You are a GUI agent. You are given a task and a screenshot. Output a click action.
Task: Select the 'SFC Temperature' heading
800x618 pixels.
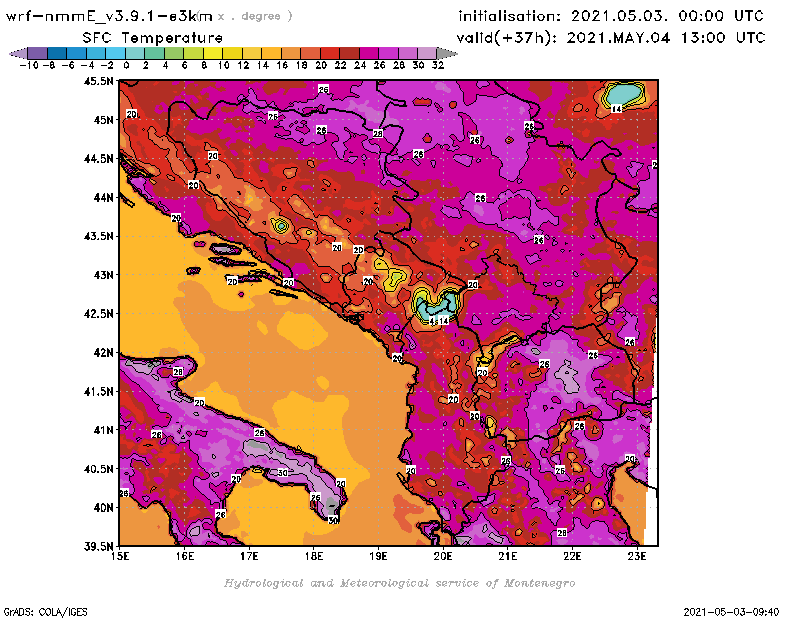153,38
